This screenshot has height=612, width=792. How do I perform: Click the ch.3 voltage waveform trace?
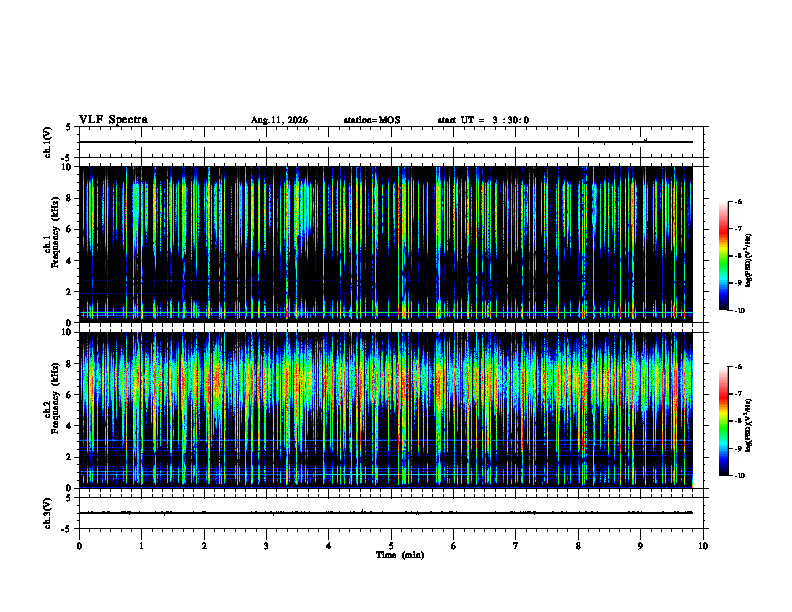386,513
